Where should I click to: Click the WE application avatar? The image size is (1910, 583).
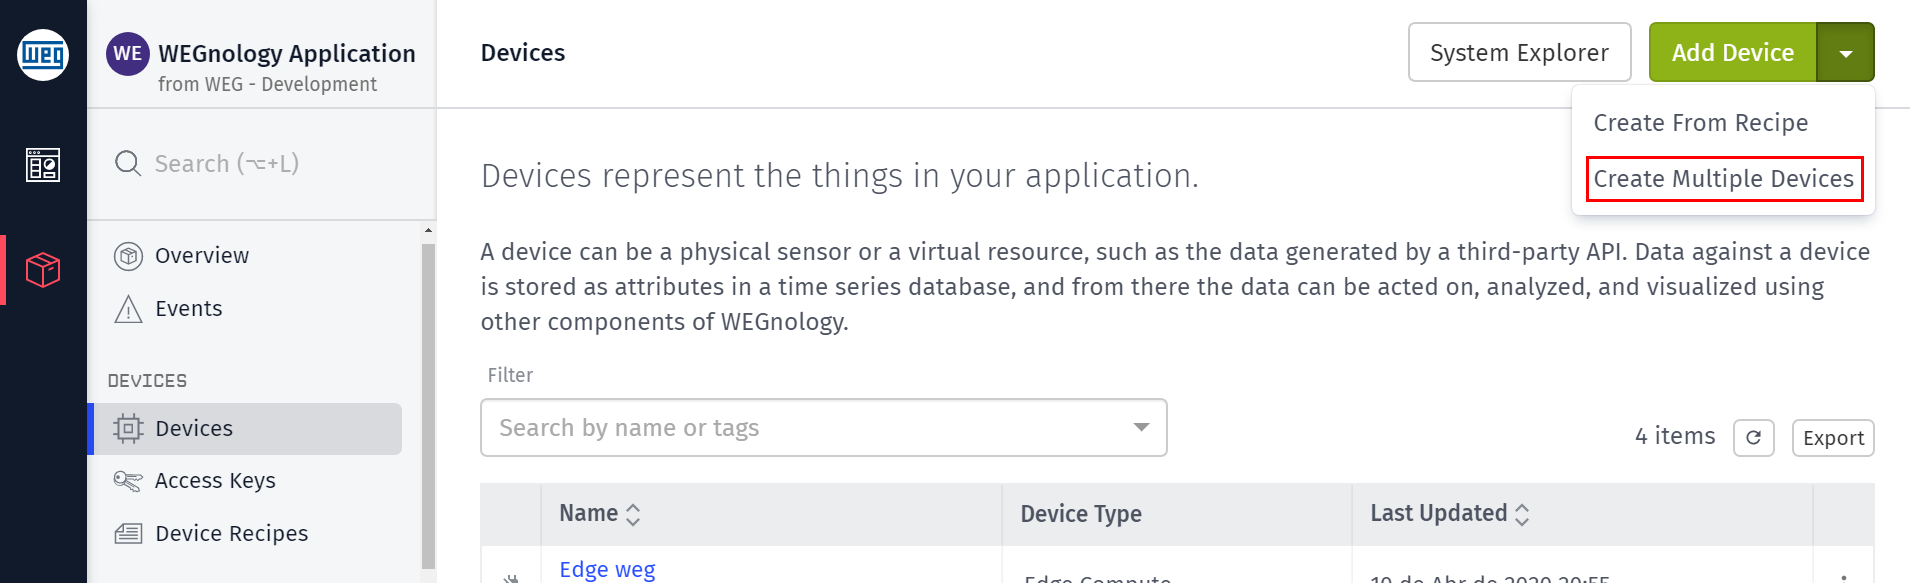(x=128, y=54)
